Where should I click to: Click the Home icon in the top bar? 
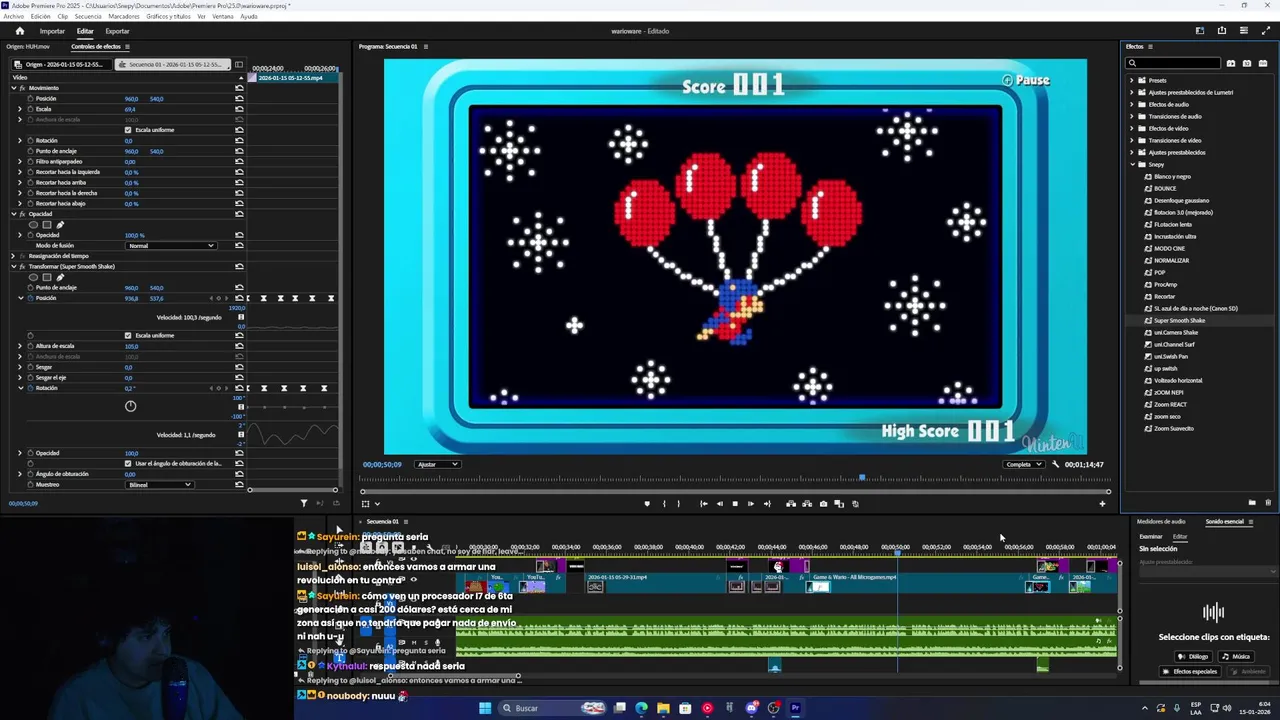pyautogui.click(x=19, y=31)
